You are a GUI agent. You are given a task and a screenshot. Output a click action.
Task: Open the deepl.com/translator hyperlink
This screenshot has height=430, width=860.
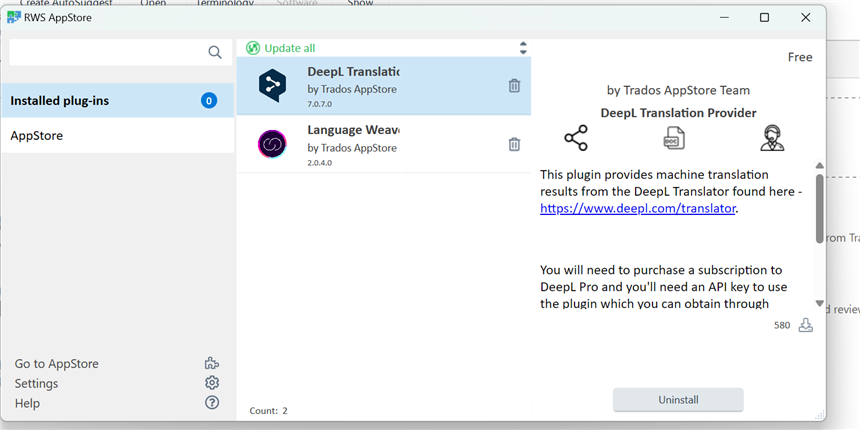point(637,209)
